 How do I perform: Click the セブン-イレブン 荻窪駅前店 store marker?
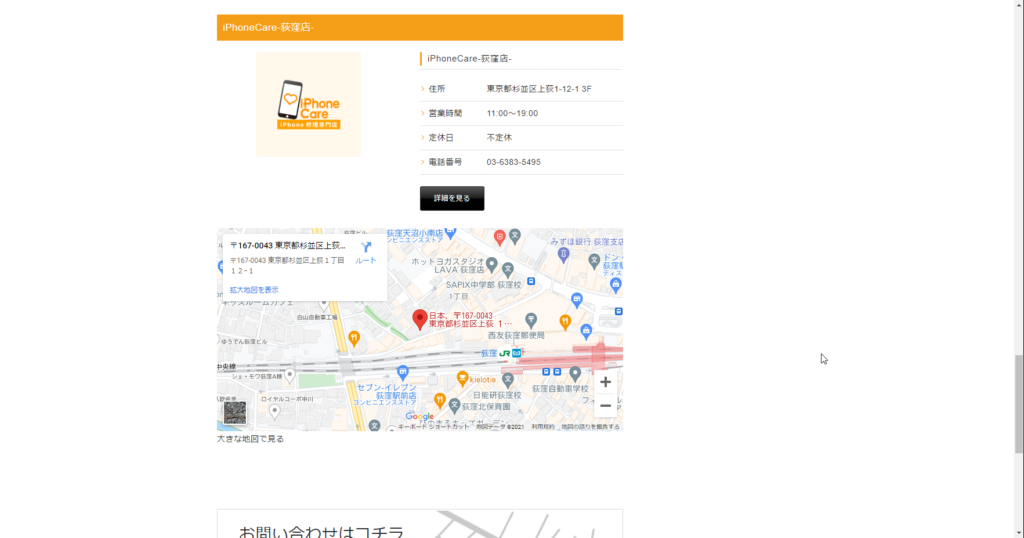tap(403, 373)
